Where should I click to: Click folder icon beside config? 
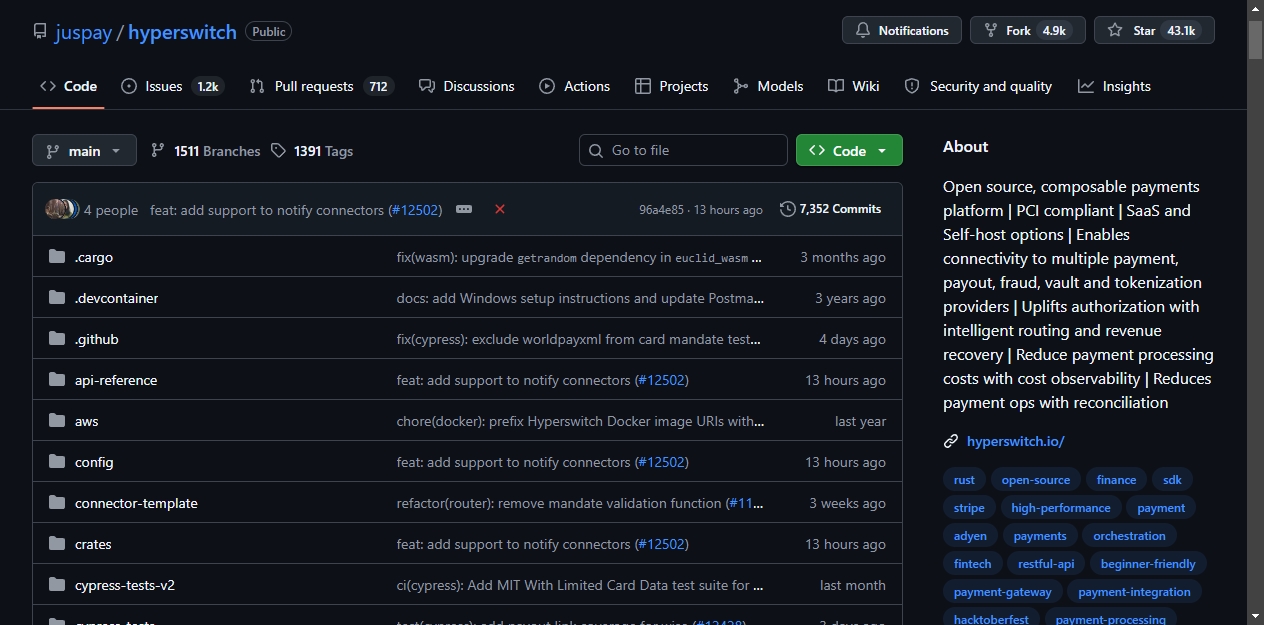click(x=57, y=462)
